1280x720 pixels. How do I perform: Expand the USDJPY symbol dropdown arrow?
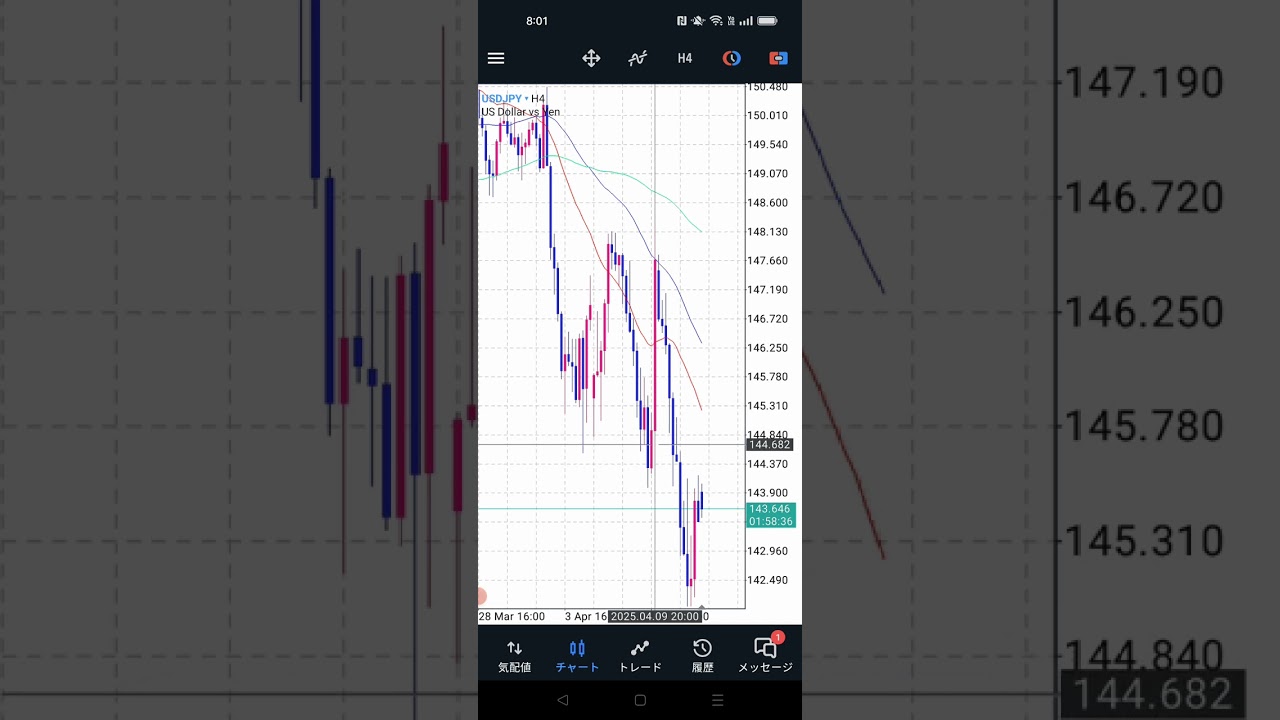pyautogui.click(x=527, y=99)
